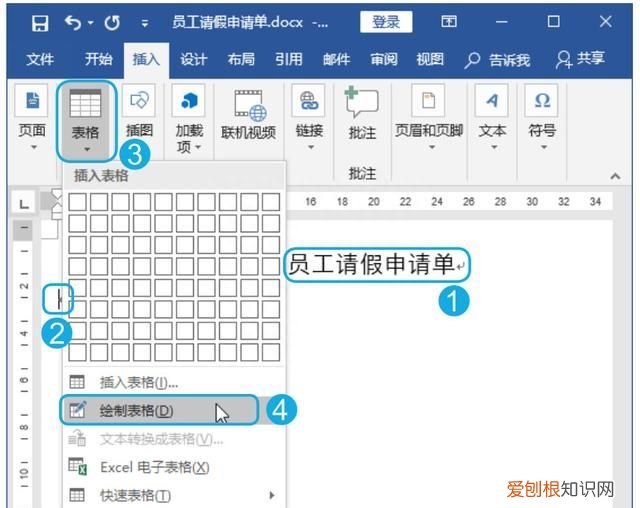The image size is (640, 508).
Task: Click the 员工请假申请单 heading text
Action: 371,264
